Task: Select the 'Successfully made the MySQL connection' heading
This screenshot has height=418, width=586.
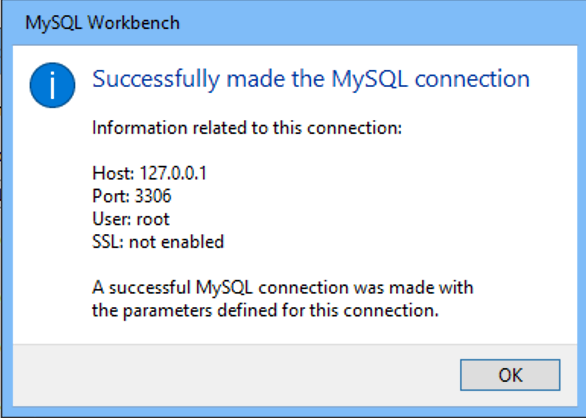Action: (311, 79)
